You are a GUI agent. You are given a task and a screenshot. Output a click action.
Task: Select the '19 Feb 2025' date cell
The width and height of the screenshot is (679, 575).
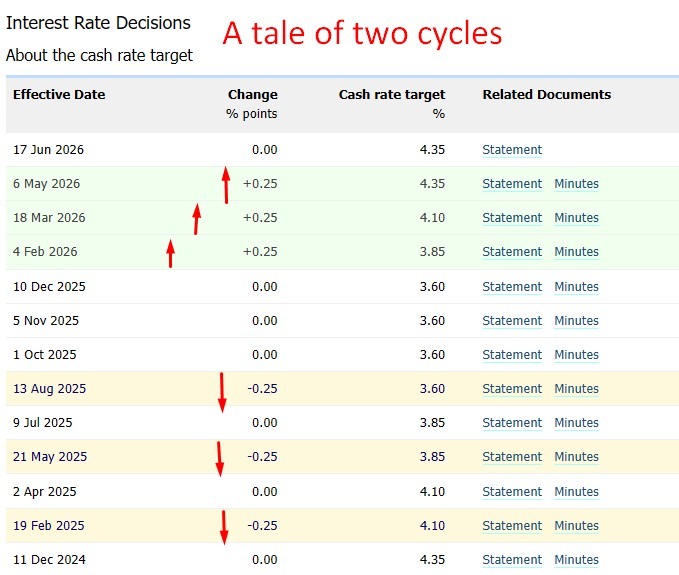tap(49, 526)
